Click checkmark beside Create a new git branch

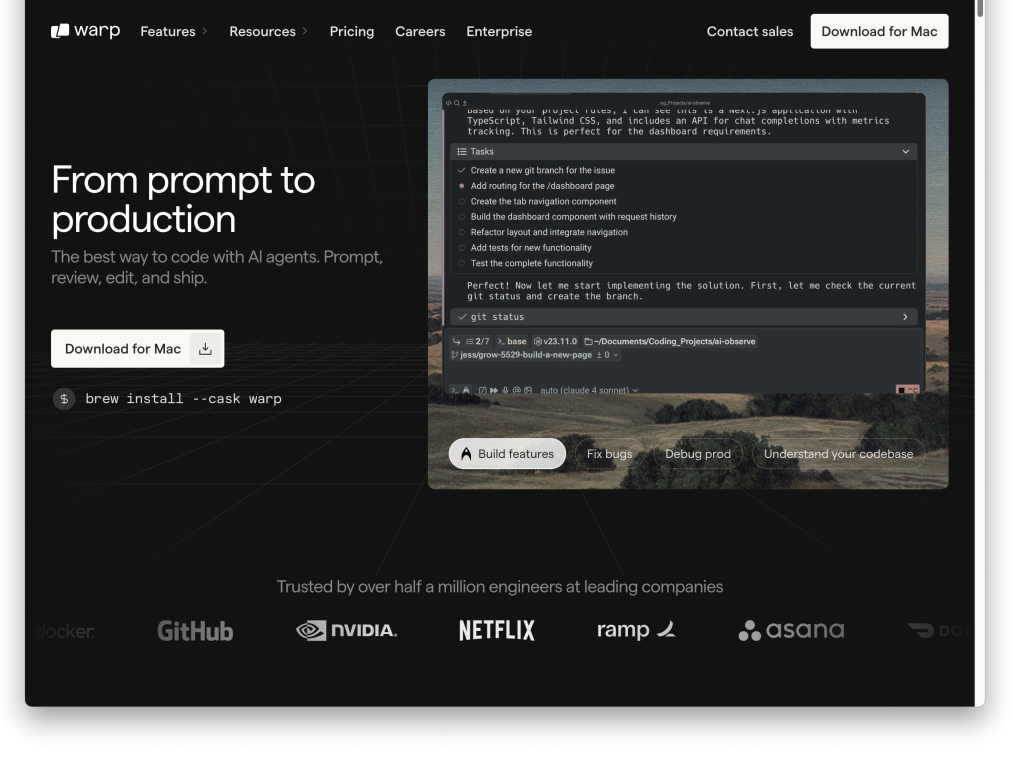[462, 170]
